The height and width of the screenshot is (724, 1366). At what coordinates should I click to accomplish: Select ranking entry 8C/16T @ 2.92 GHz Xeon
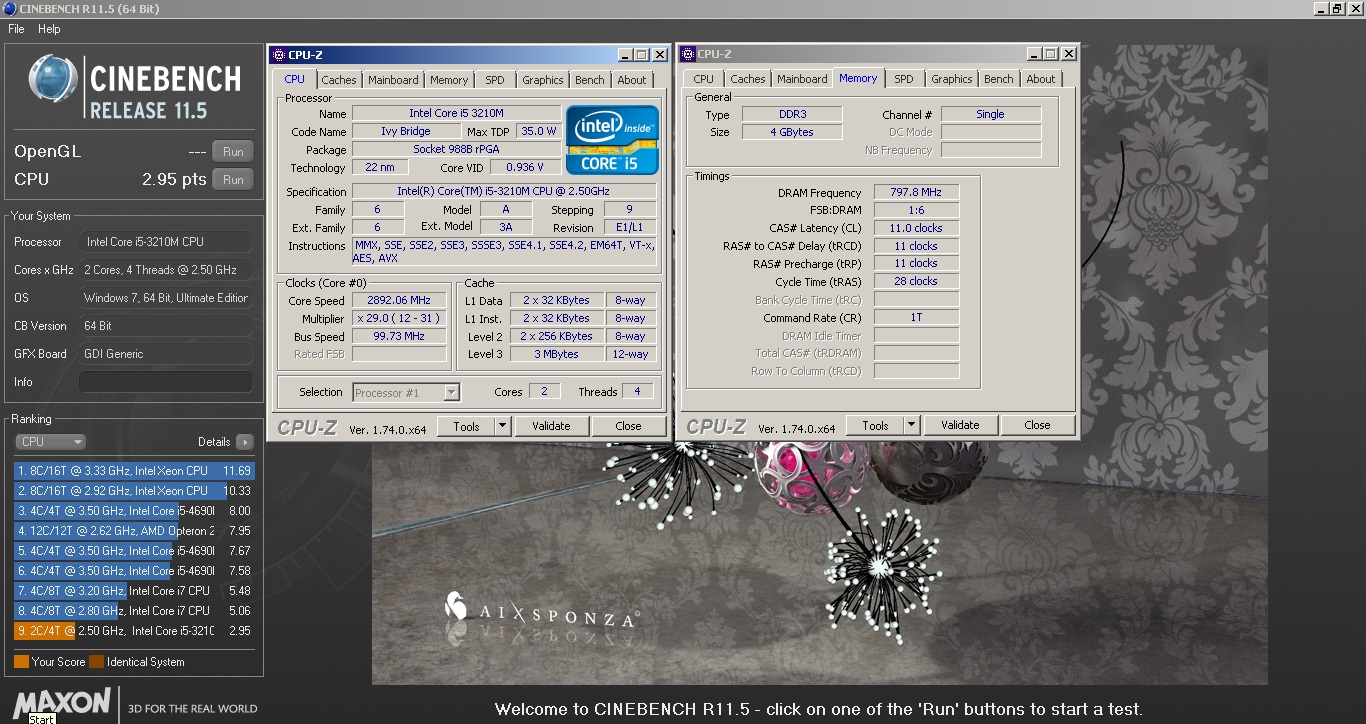click(x=134, y=490)
